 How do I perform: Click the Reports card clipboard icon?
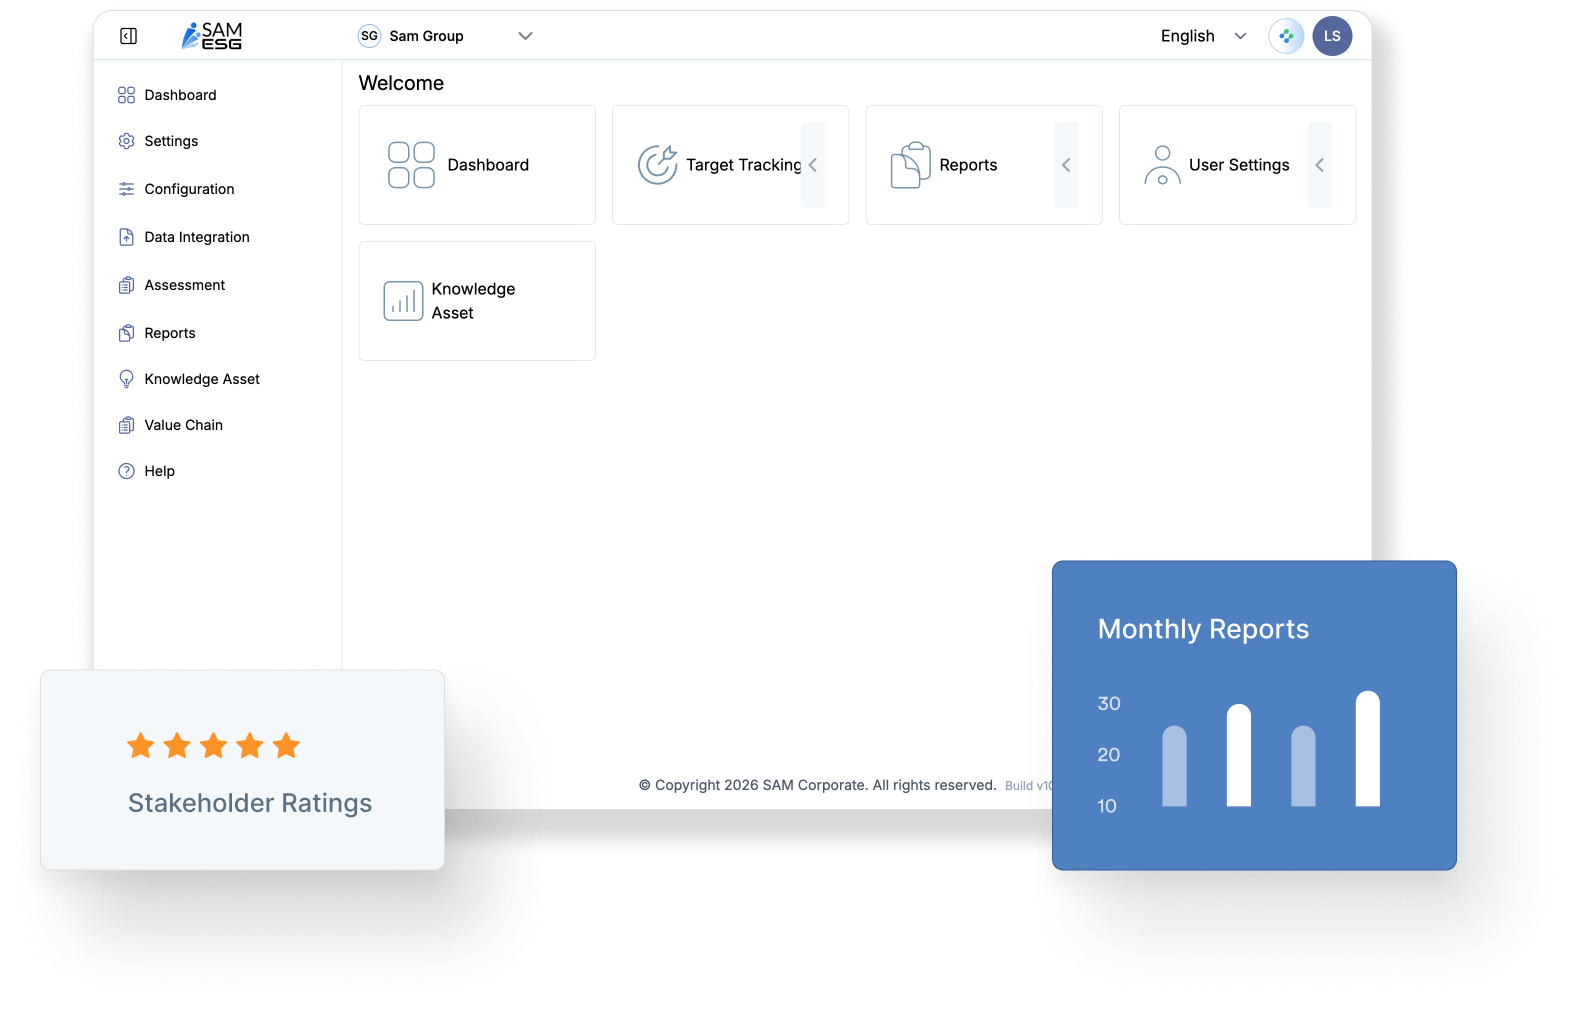point(910,165)
